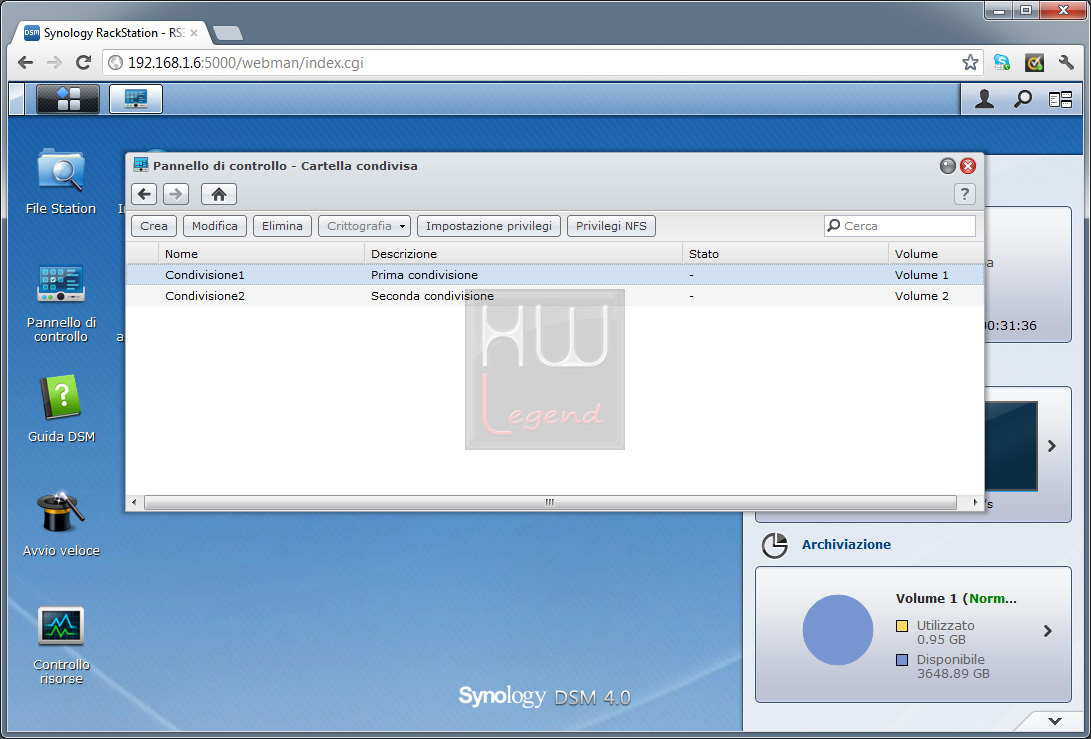Click the Skype extension icon
This screenshot has height=739, width=1091.
1002,63
